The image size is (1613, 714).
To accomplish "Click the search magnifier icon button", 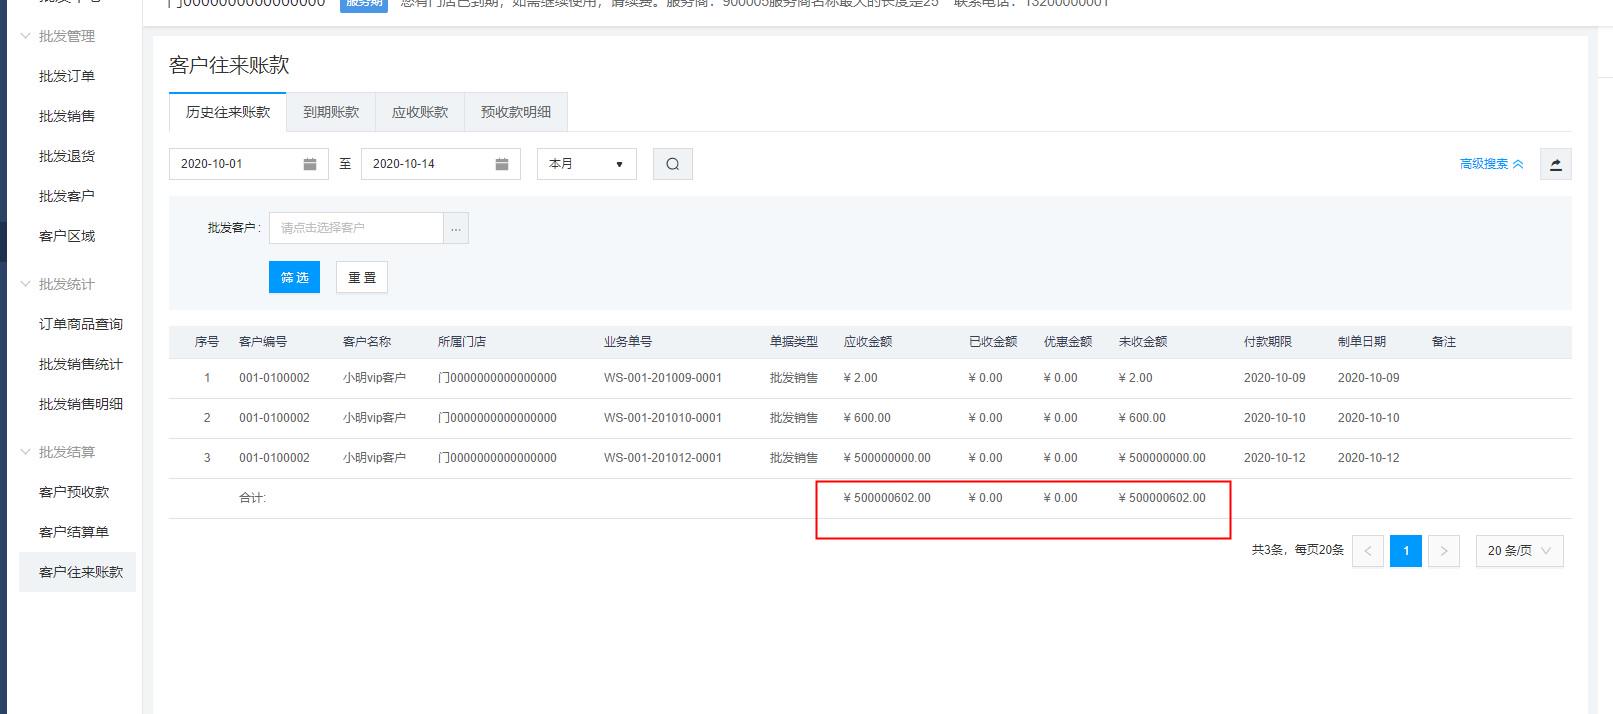I will 672,164.
